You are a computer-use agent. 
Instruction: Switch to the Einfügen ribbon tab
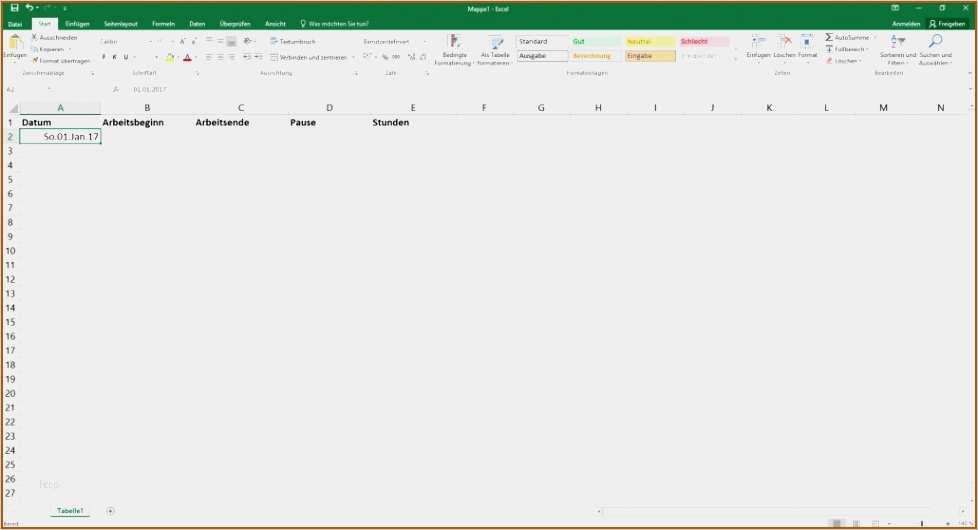coord(77,24)
